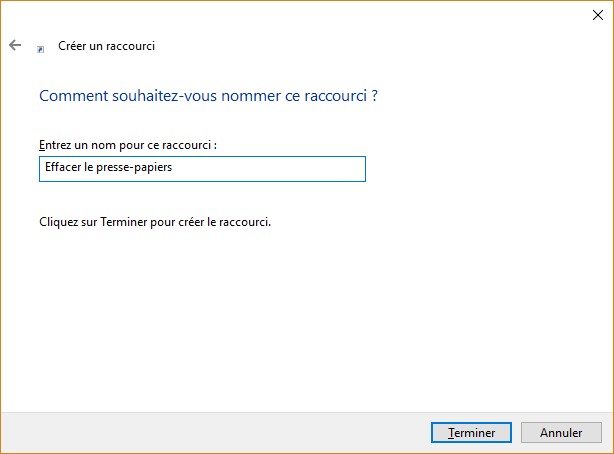Click the question mark ending the heading
Image resolution: width=614 pixels, height=454 pixels.
[374, 97]
